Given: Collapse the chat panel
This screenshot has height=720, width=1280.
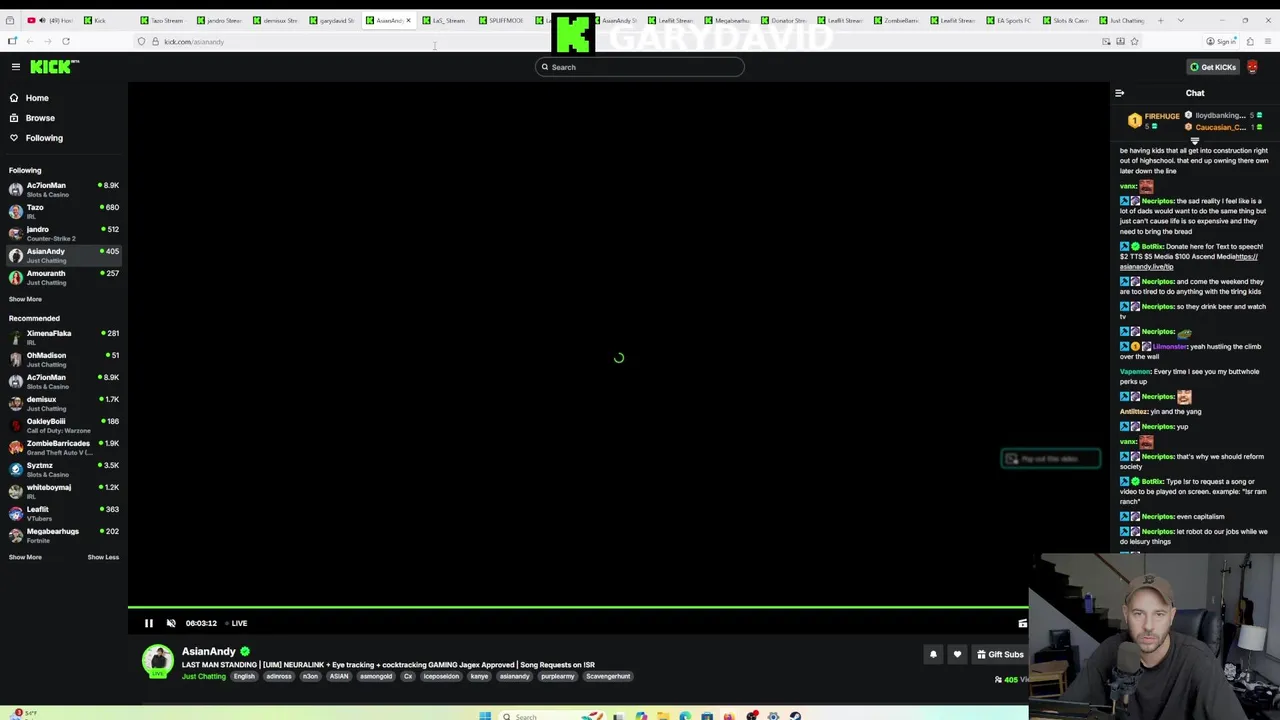Looking at the screenshot, I should tap(1119, 93).
